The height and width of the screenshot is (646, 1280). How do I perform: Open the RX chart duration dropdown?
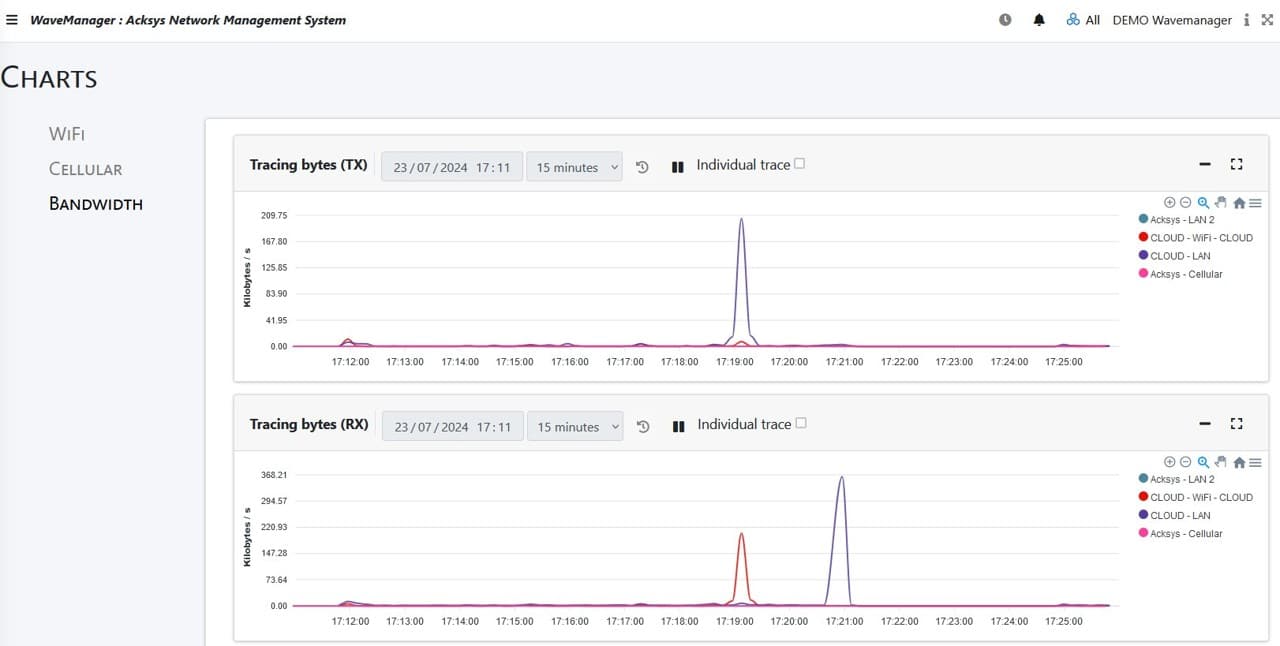[575, 426]
